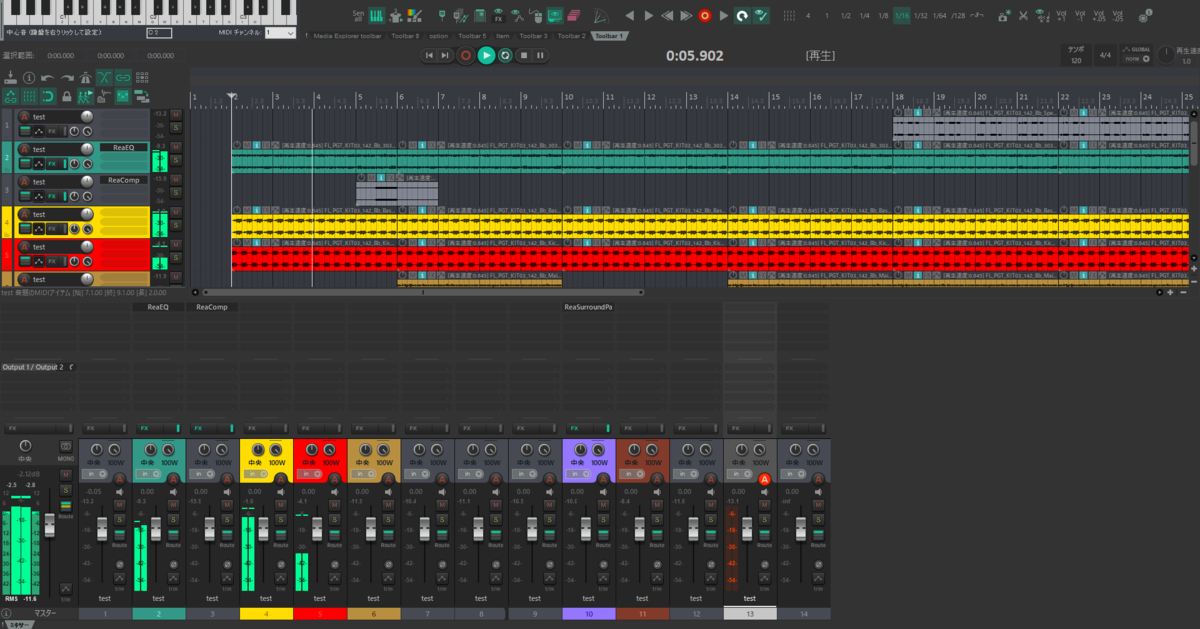Open Route on mixer channel 3
1200x629 pixels.
[x=227, y=536]
